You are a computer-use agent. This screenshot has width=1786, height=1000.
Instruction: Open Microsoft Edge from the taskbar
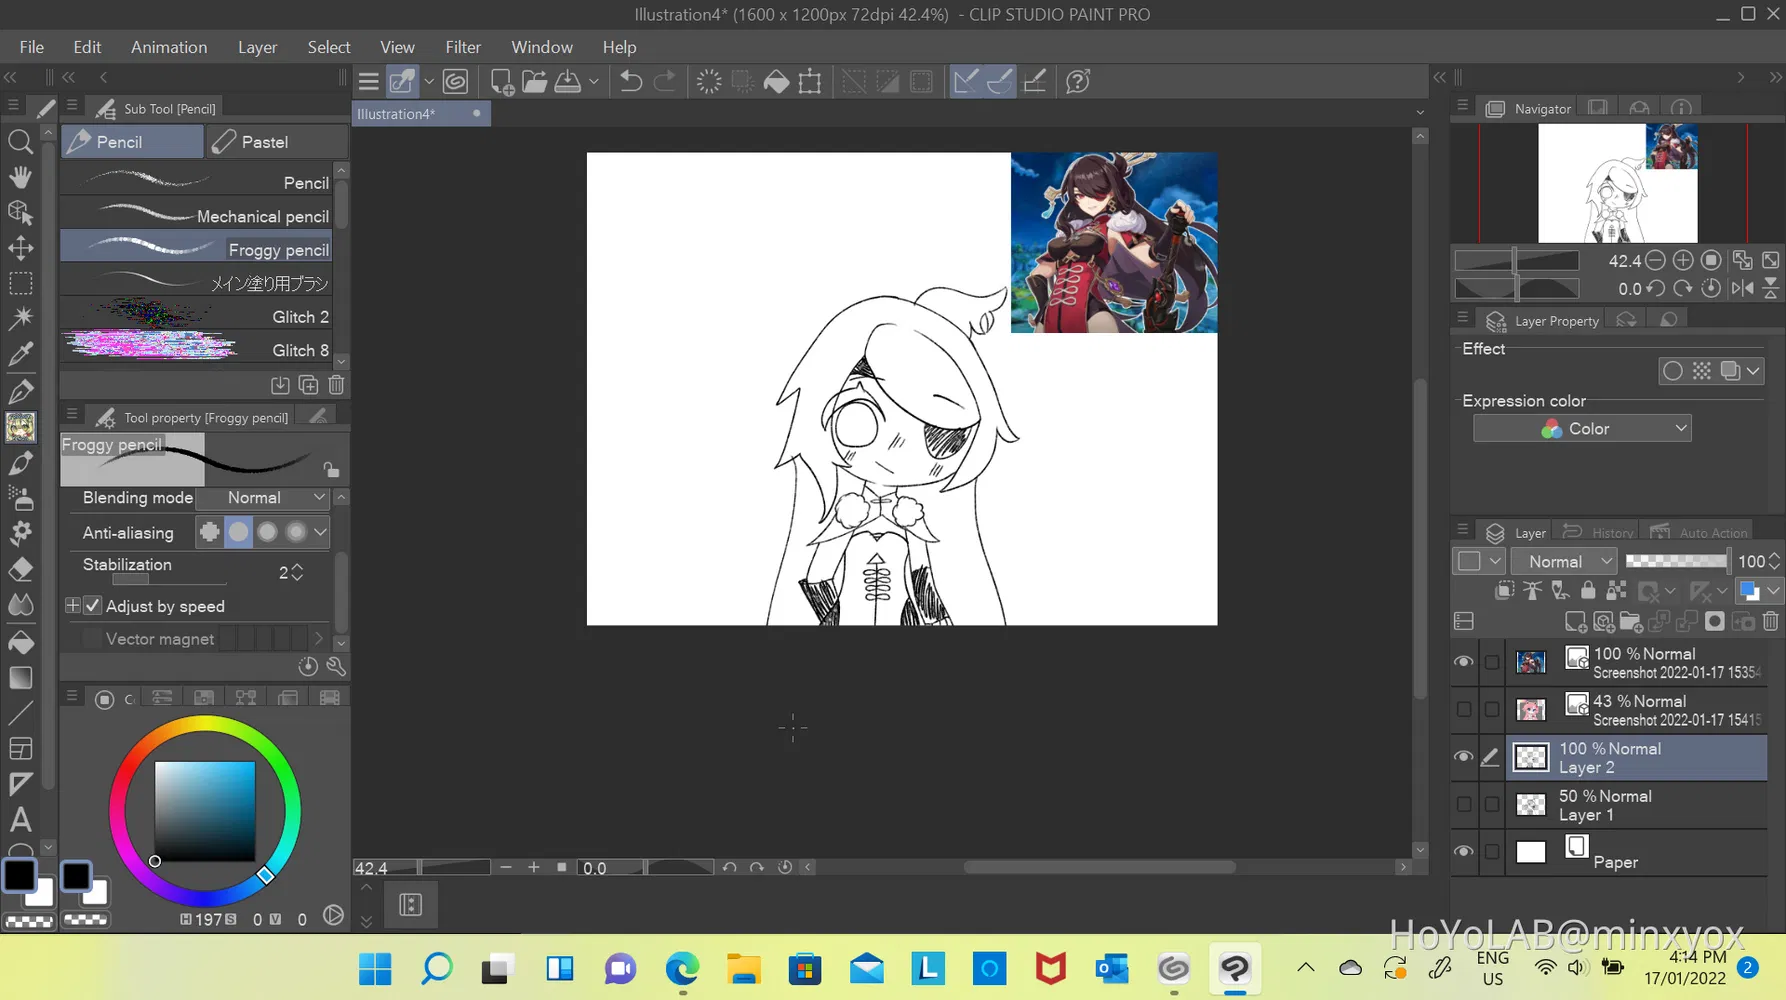click(x=682, y=969)
